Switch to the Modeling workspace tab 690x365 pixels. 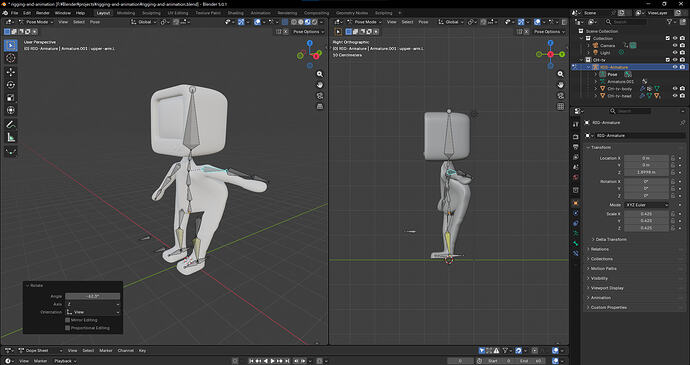pos(126,13)
